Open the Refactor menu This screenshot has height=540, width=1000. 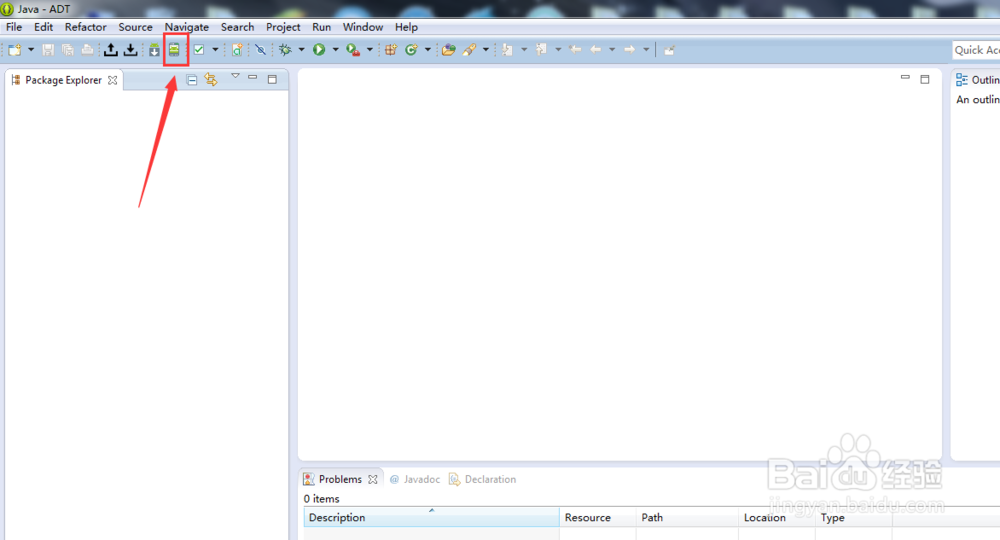click(x=85, y=27)
